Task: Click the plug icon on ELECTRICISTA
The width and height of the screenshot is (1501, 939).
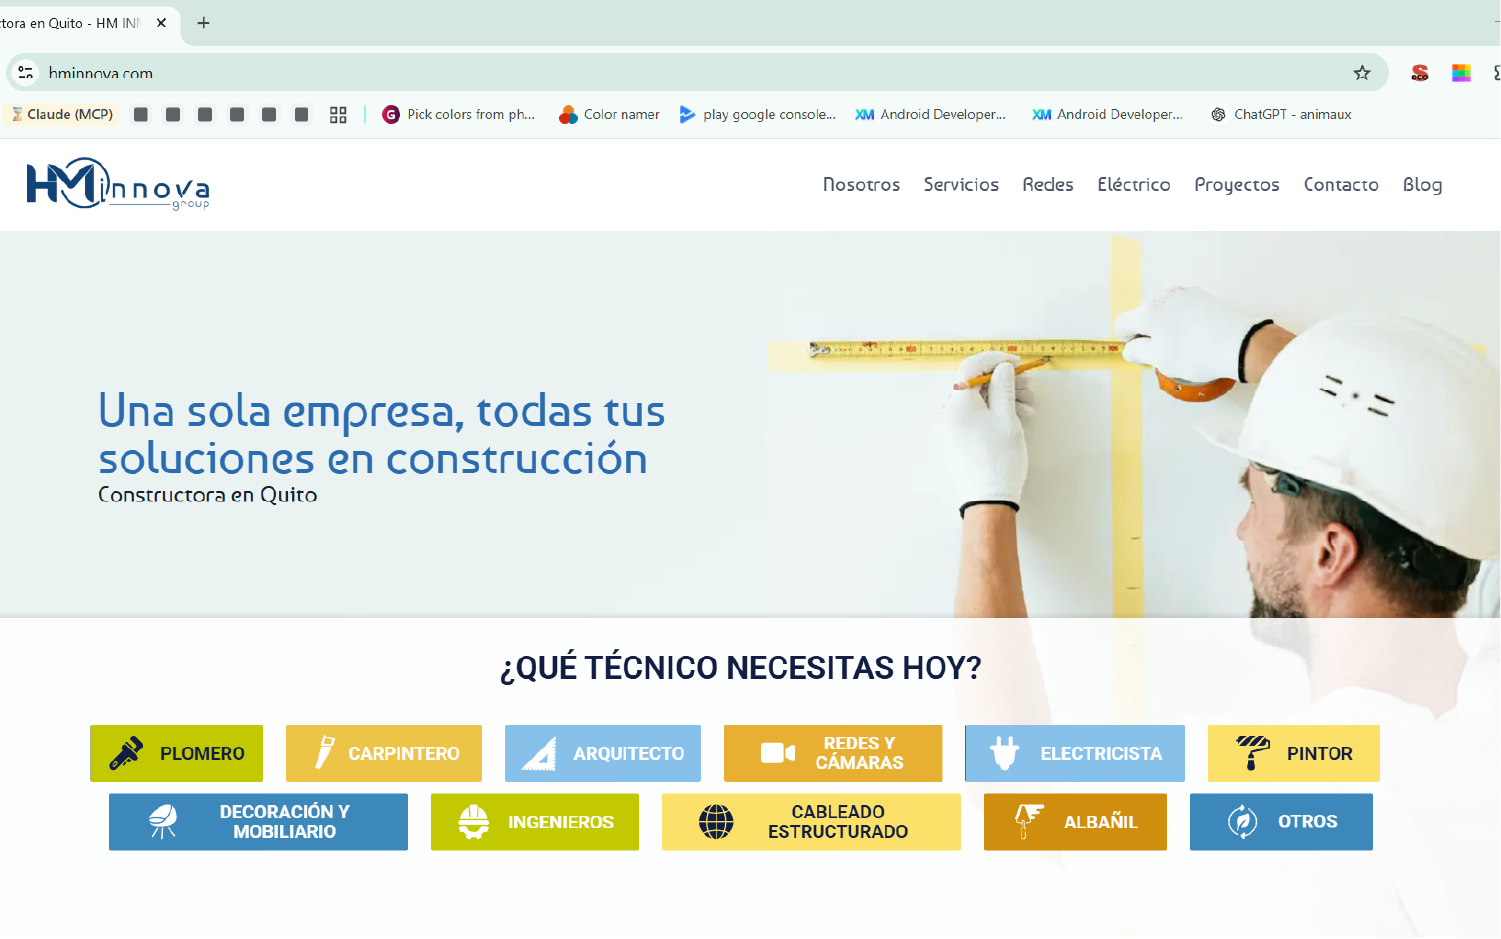Action: (x=1005, y=753)
